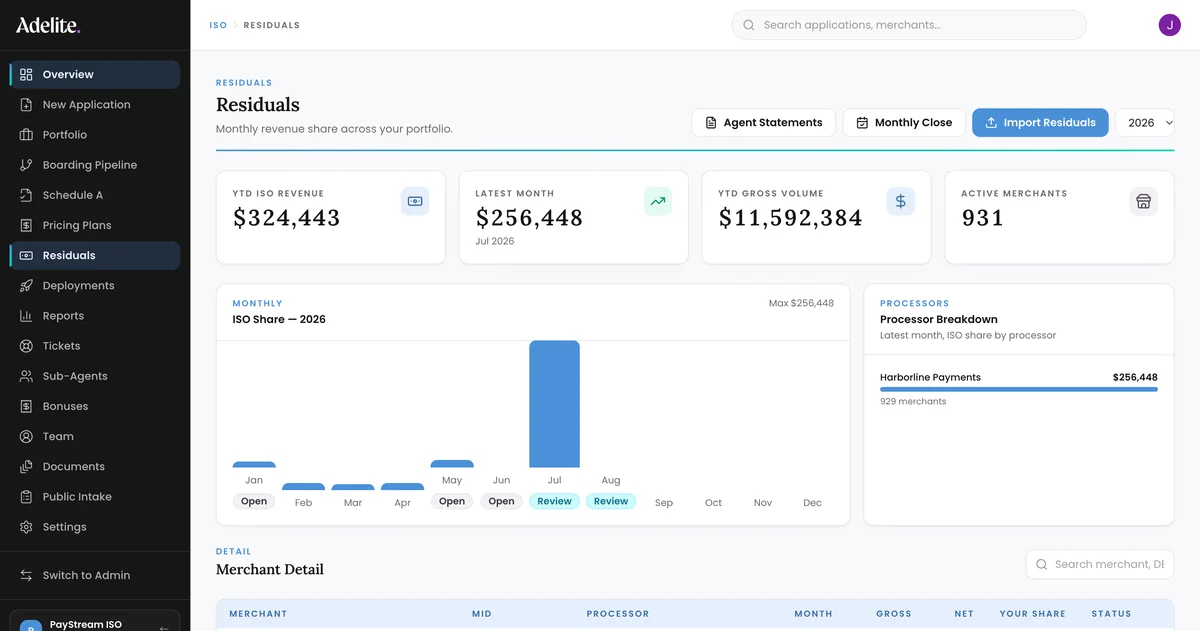Click the Residuals banknote sidebar icon

click(x=26, y=255)
